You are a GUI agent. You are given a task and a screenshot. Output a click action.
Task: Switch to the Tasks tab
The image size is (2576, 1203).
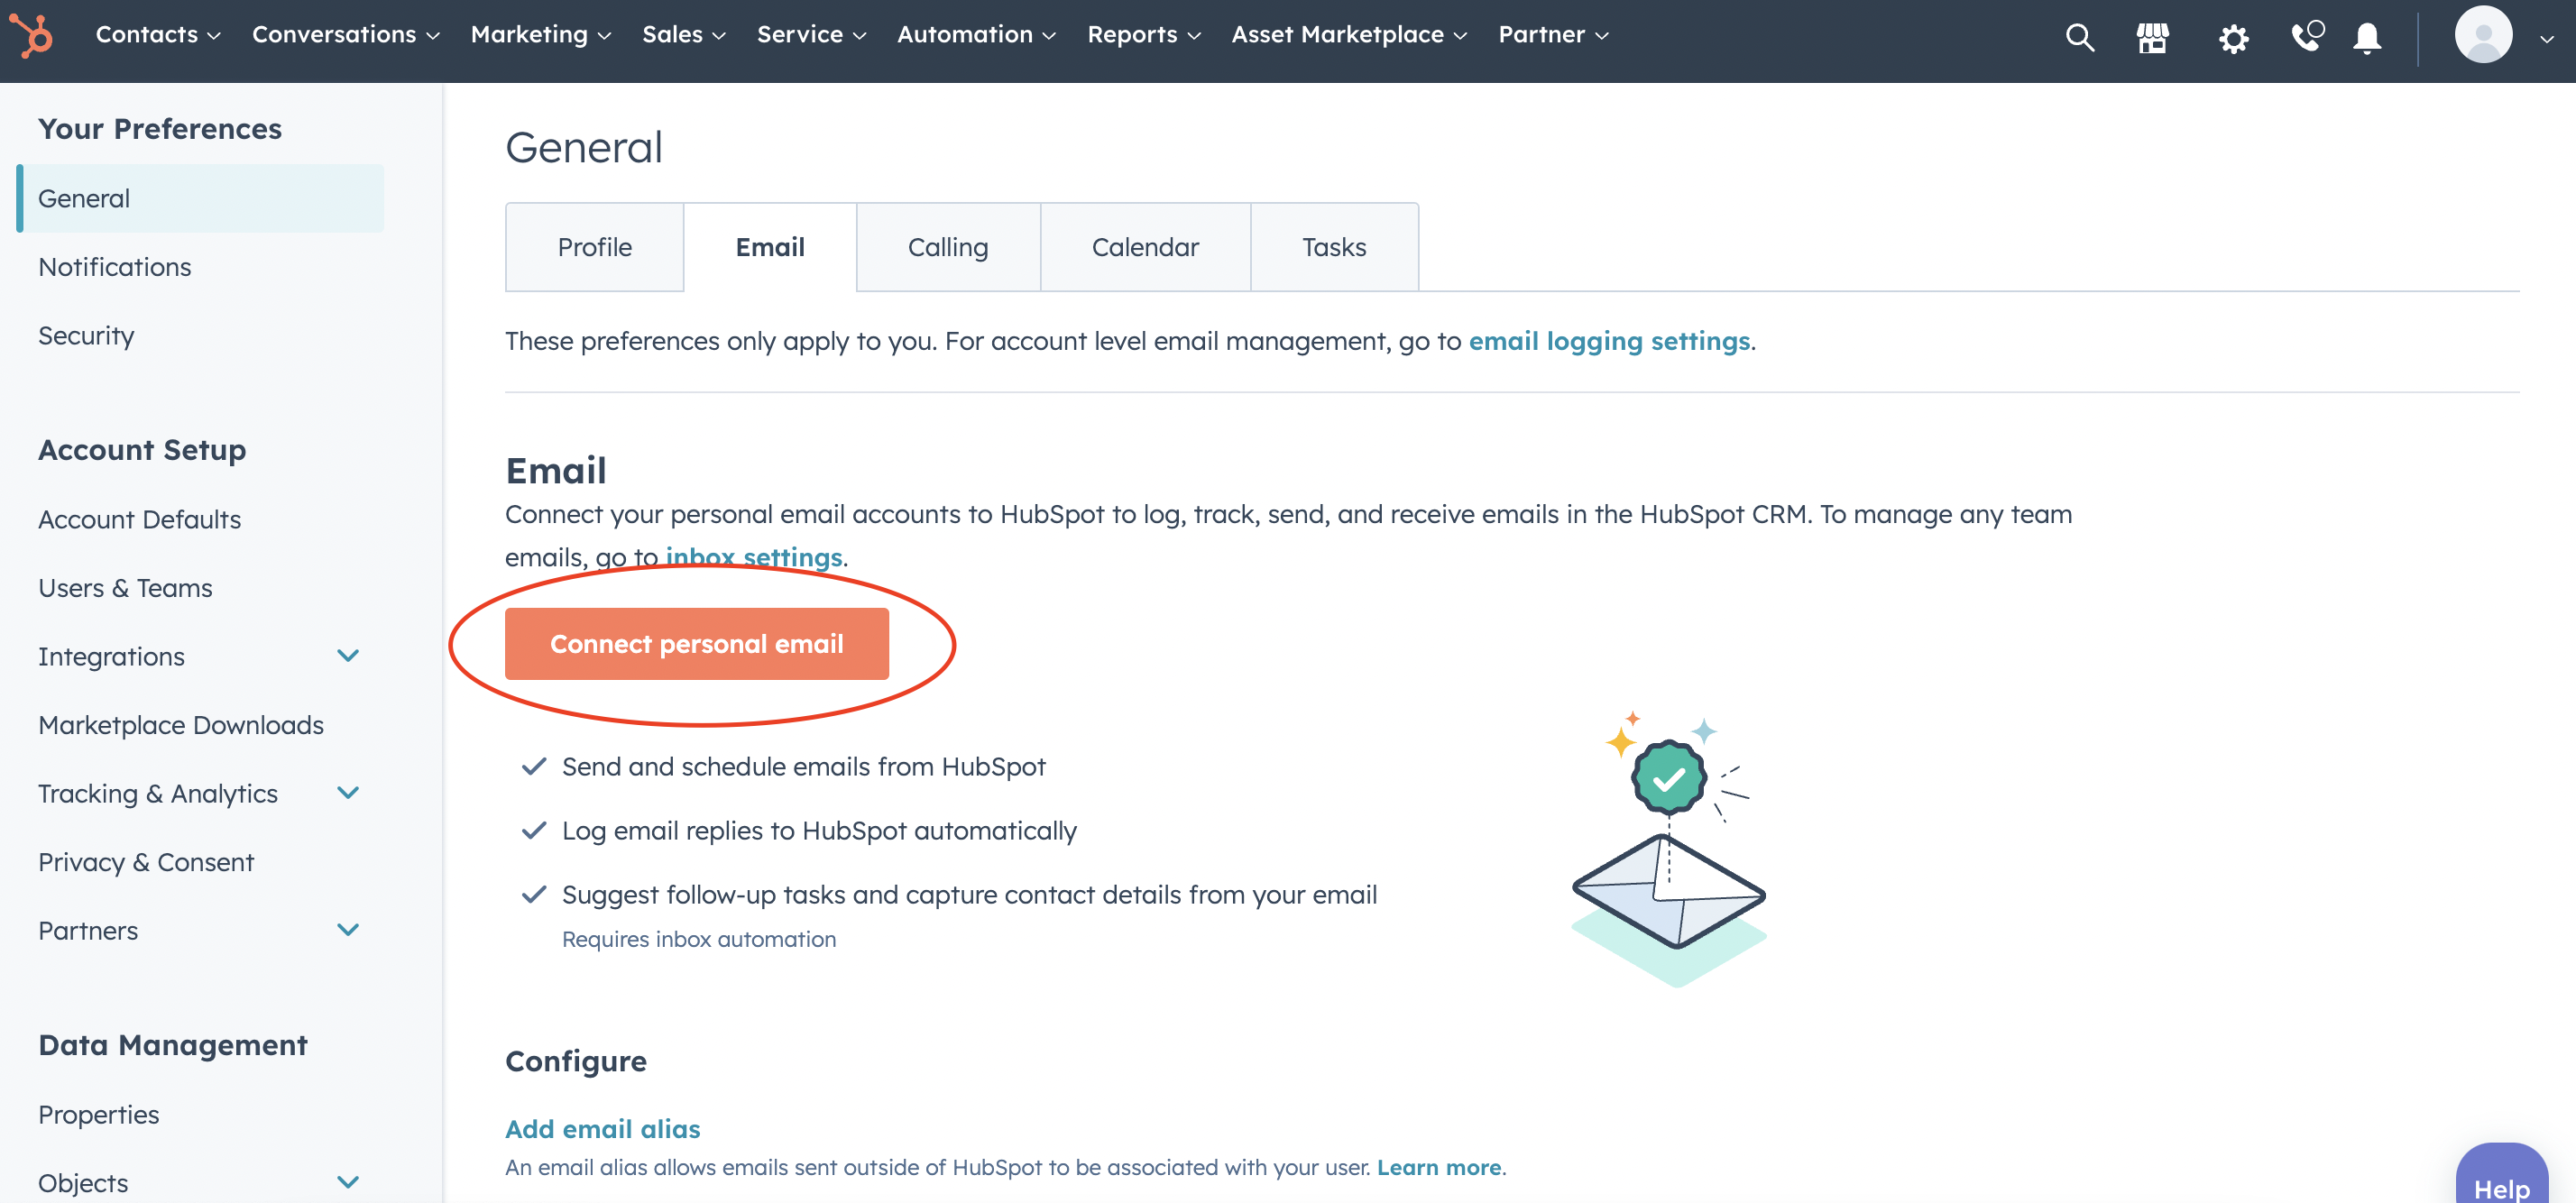(1334, 247)
